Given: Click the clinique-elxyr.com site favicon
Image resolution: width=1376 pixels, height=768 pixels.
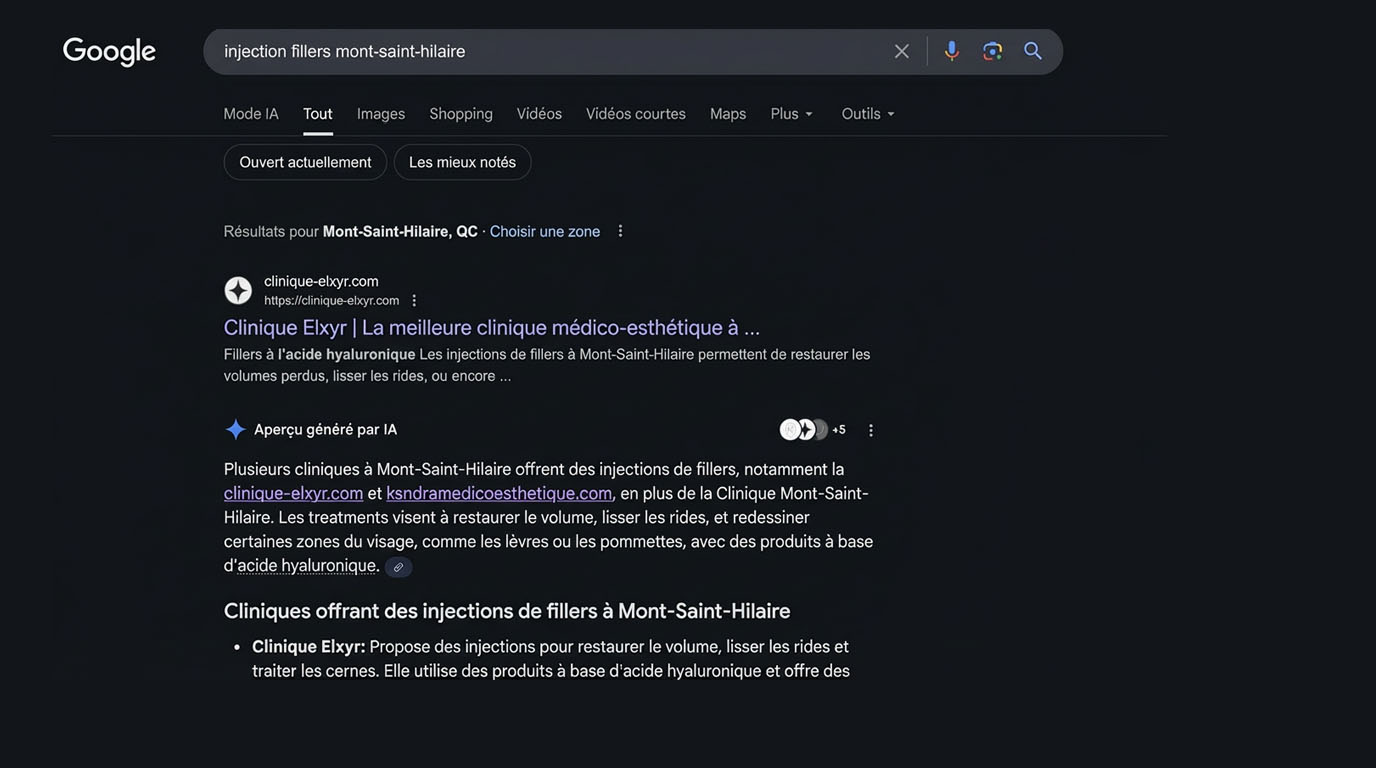Looking at the screenshot, I should pos(238,290).
